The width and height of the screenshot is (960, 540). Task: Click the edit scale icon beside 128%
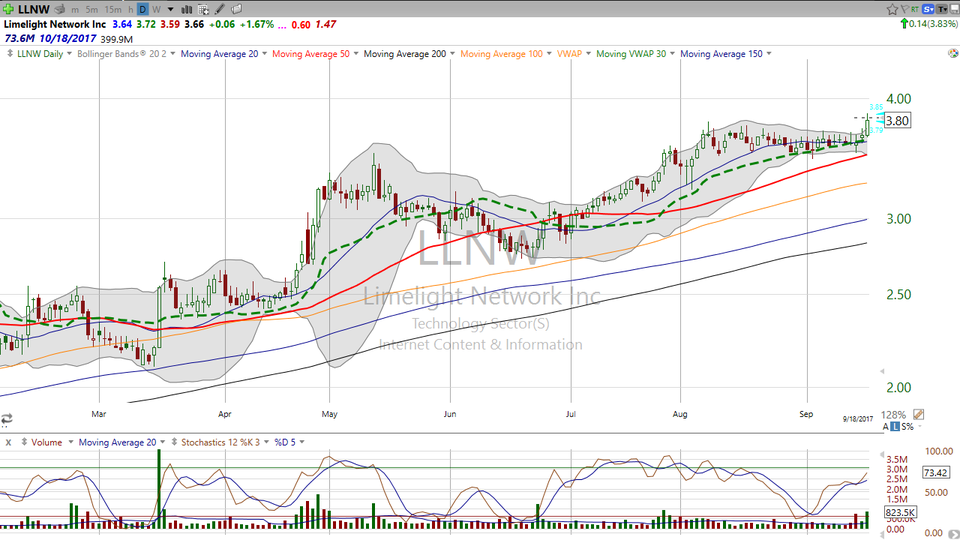point(918,414)
